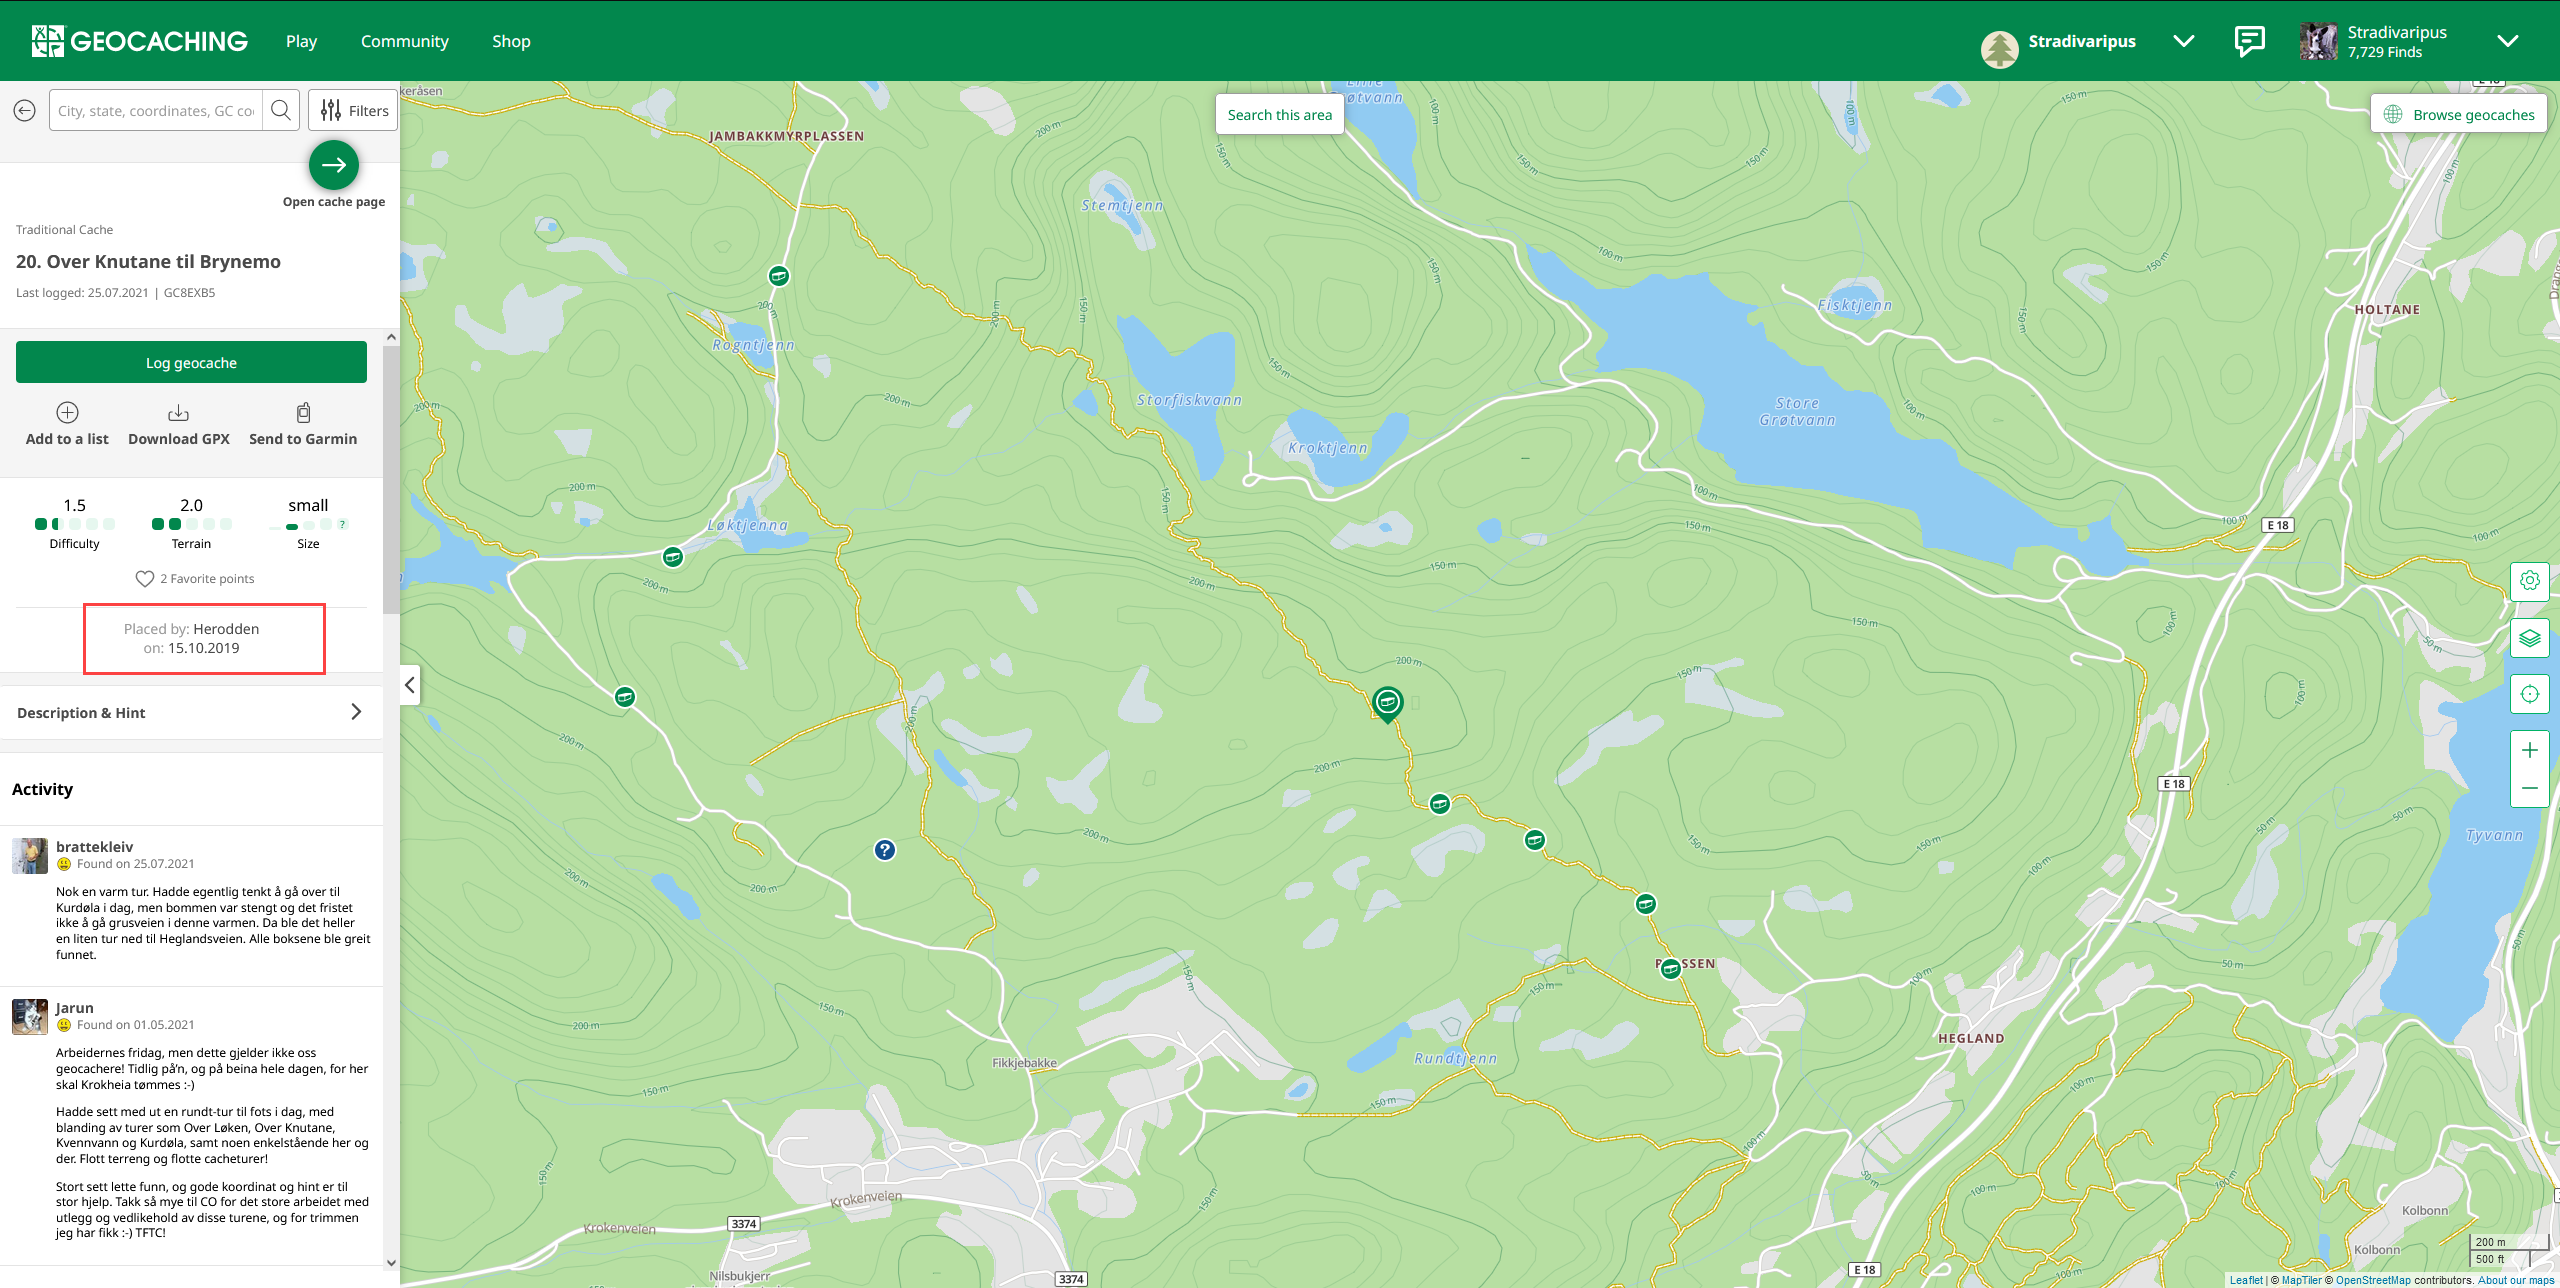
Task: Click the Download GPX icon
Action: click(x=178, y=412)
